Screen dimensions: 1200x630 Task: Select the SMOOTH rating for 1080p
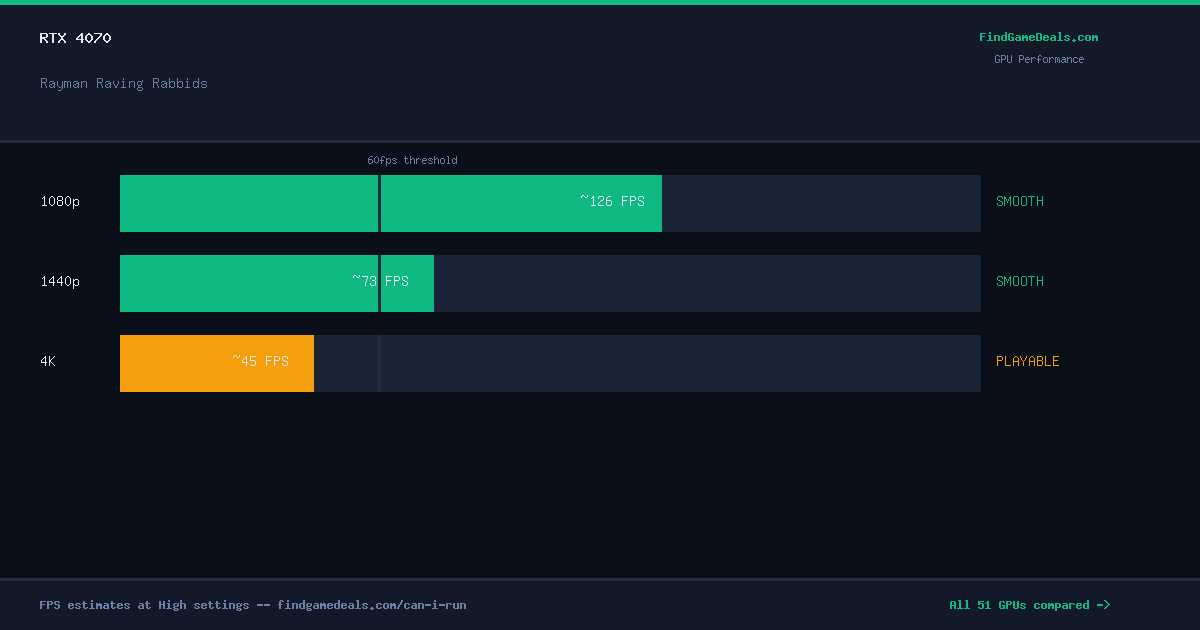click(1020, 201)
